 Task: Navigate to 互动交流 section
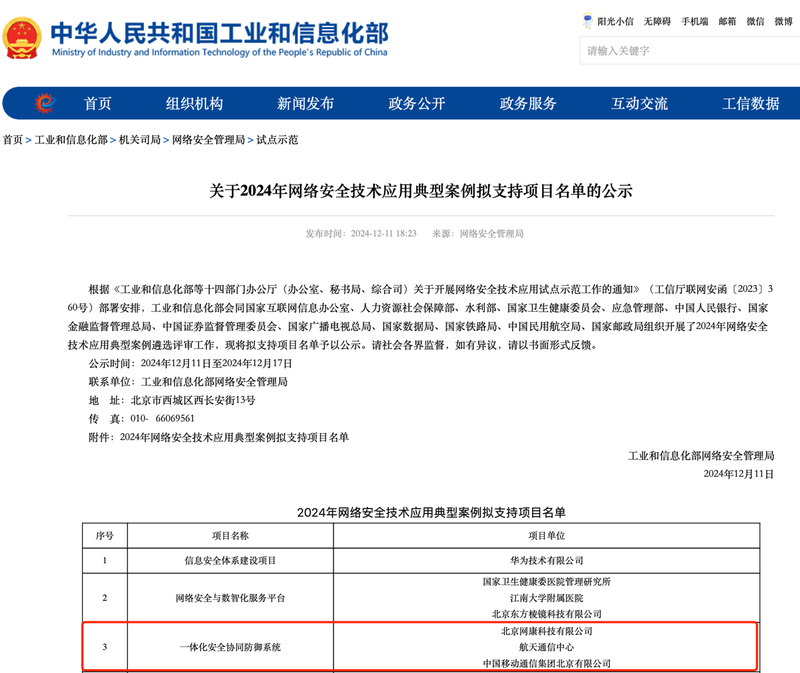[640, 104]
